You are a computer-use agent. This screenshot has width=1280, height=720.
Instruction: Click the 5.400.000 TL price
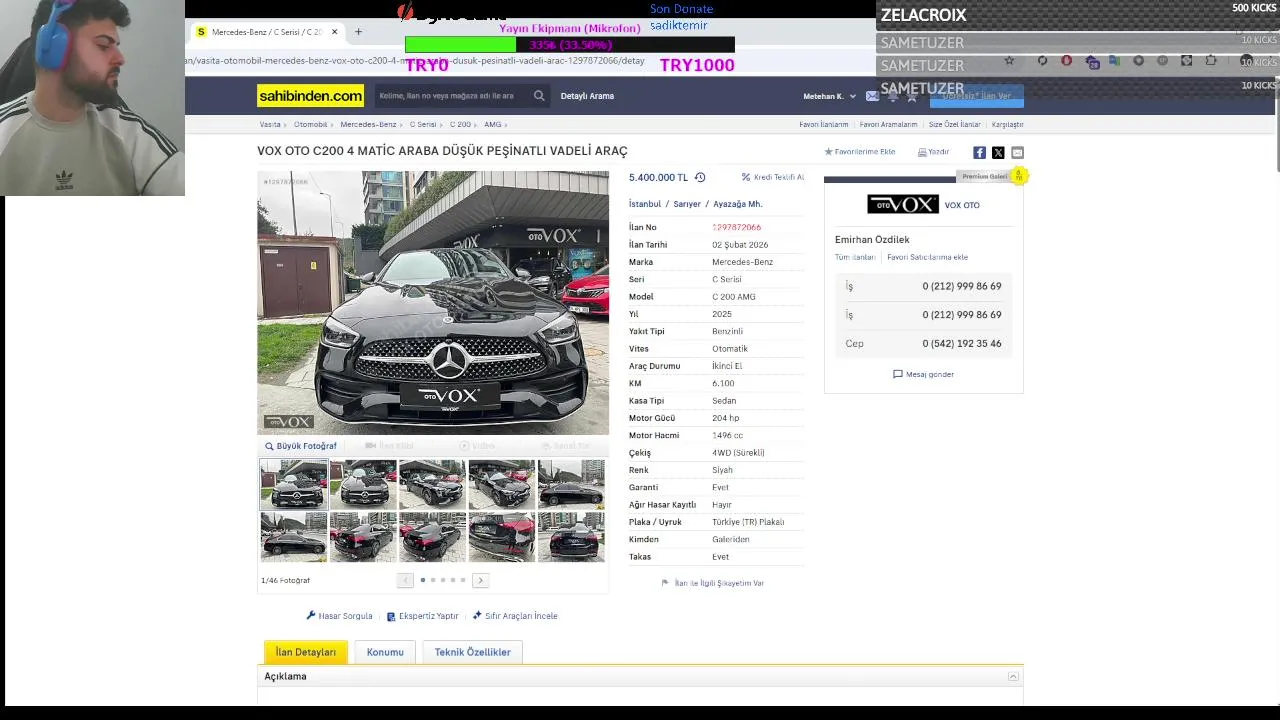(x=658, y=177)
